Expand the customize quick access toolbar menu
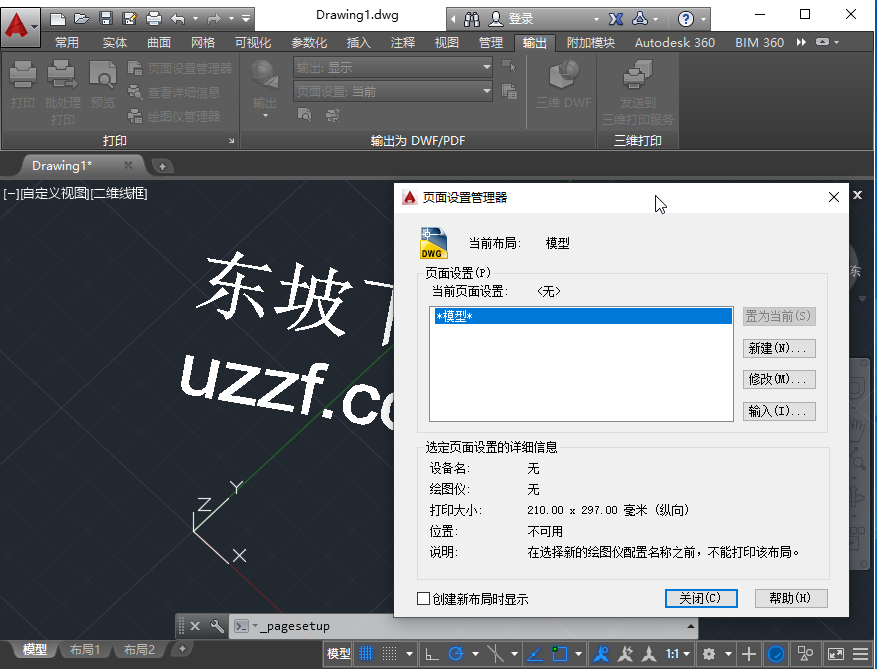 click(246, 19)
